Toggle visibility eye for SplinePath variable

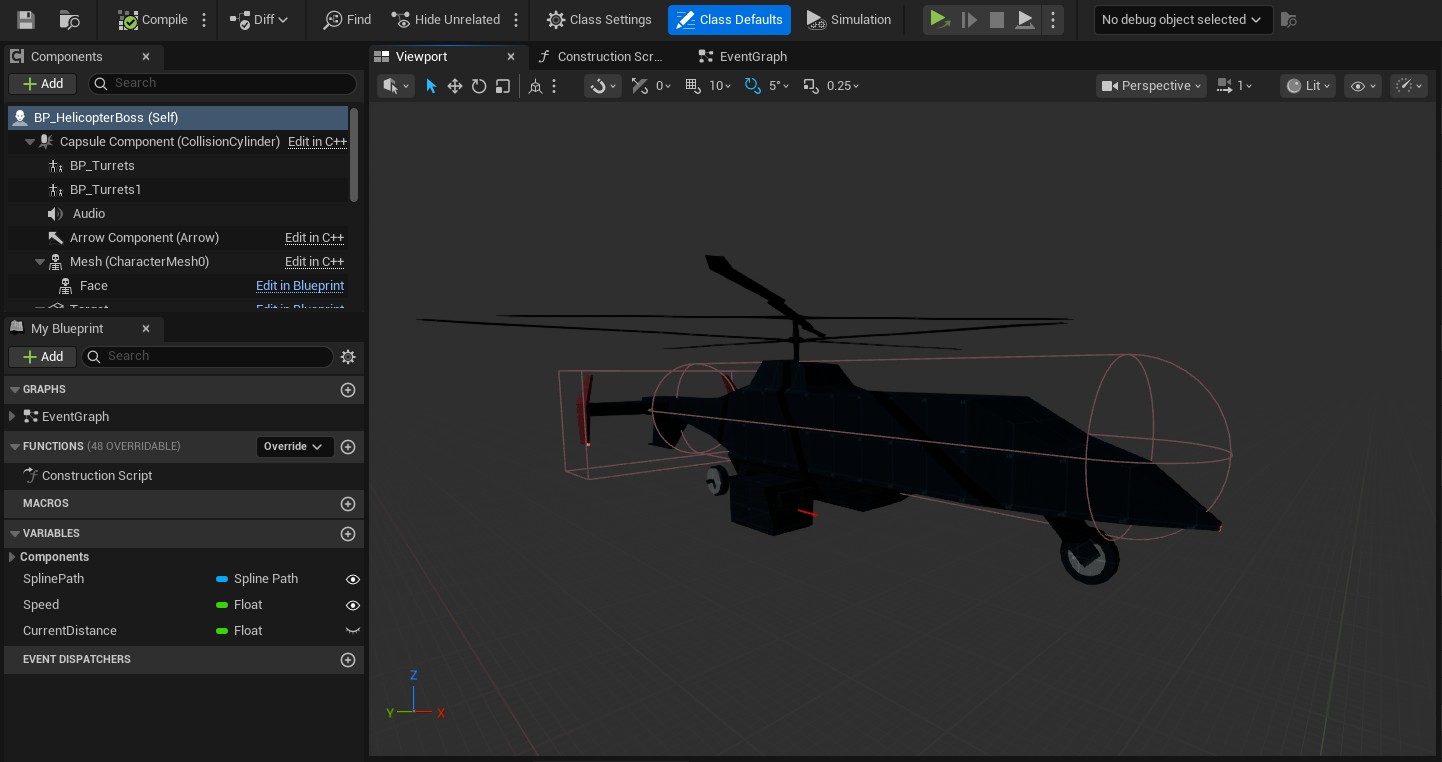pyautogui.click(x=353, y=579)
